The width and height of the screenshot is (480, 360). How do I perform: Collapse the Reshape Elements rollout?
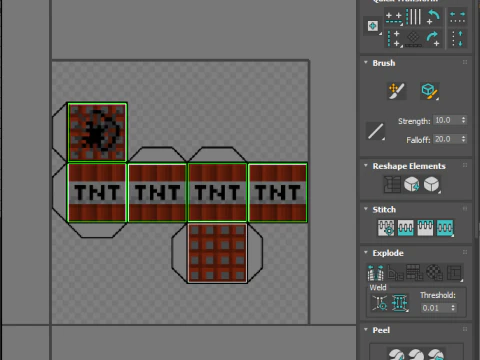366,165
